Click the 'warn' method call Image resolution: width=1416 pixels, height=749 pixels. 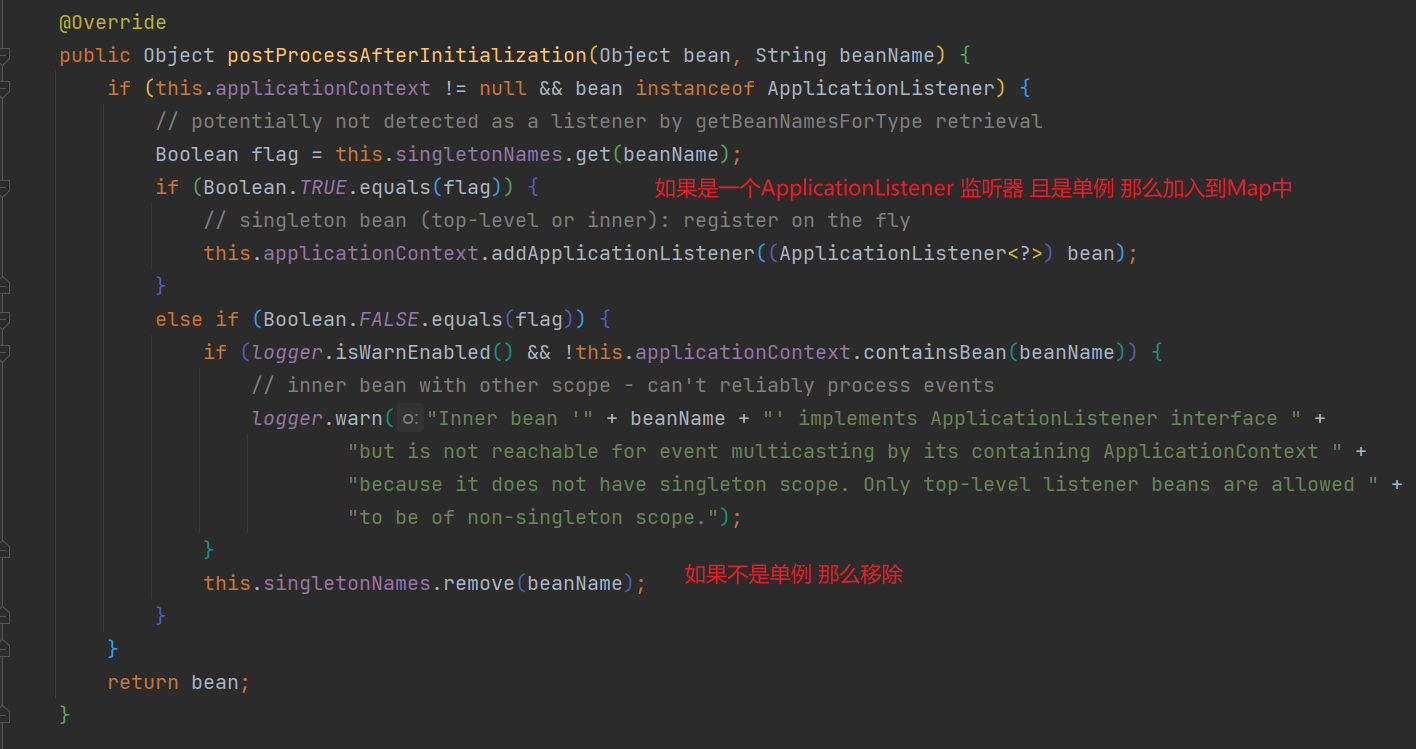pos(359,418)
